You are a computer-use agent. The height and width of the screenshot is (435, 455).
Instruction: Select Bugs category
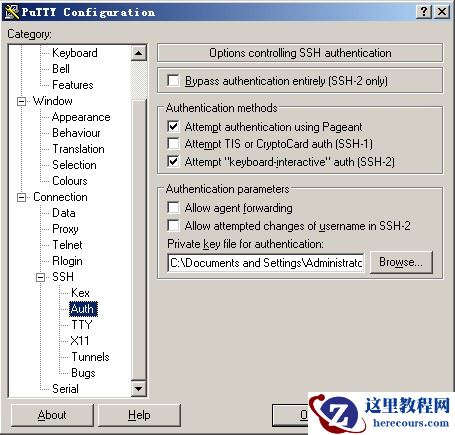point(83,373)
